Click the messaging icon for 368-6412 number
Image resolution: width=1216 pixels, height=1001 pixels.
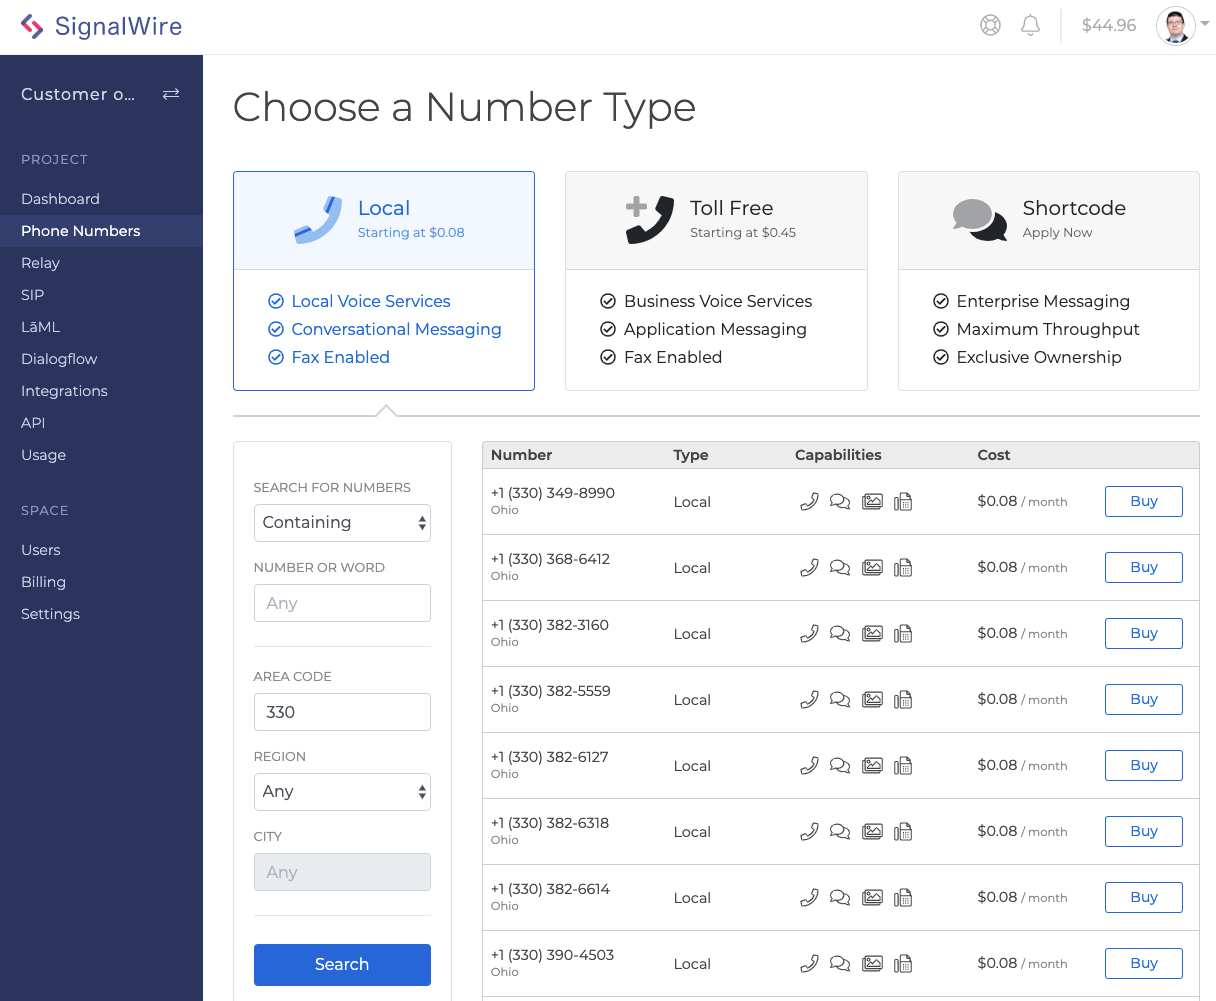click(840, 568)
